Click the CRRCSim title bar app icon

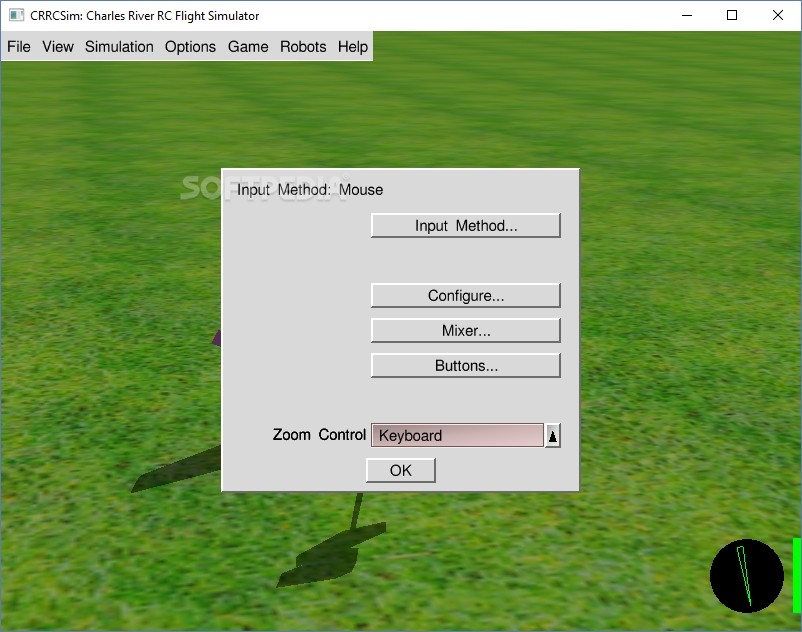click(16, 15)
